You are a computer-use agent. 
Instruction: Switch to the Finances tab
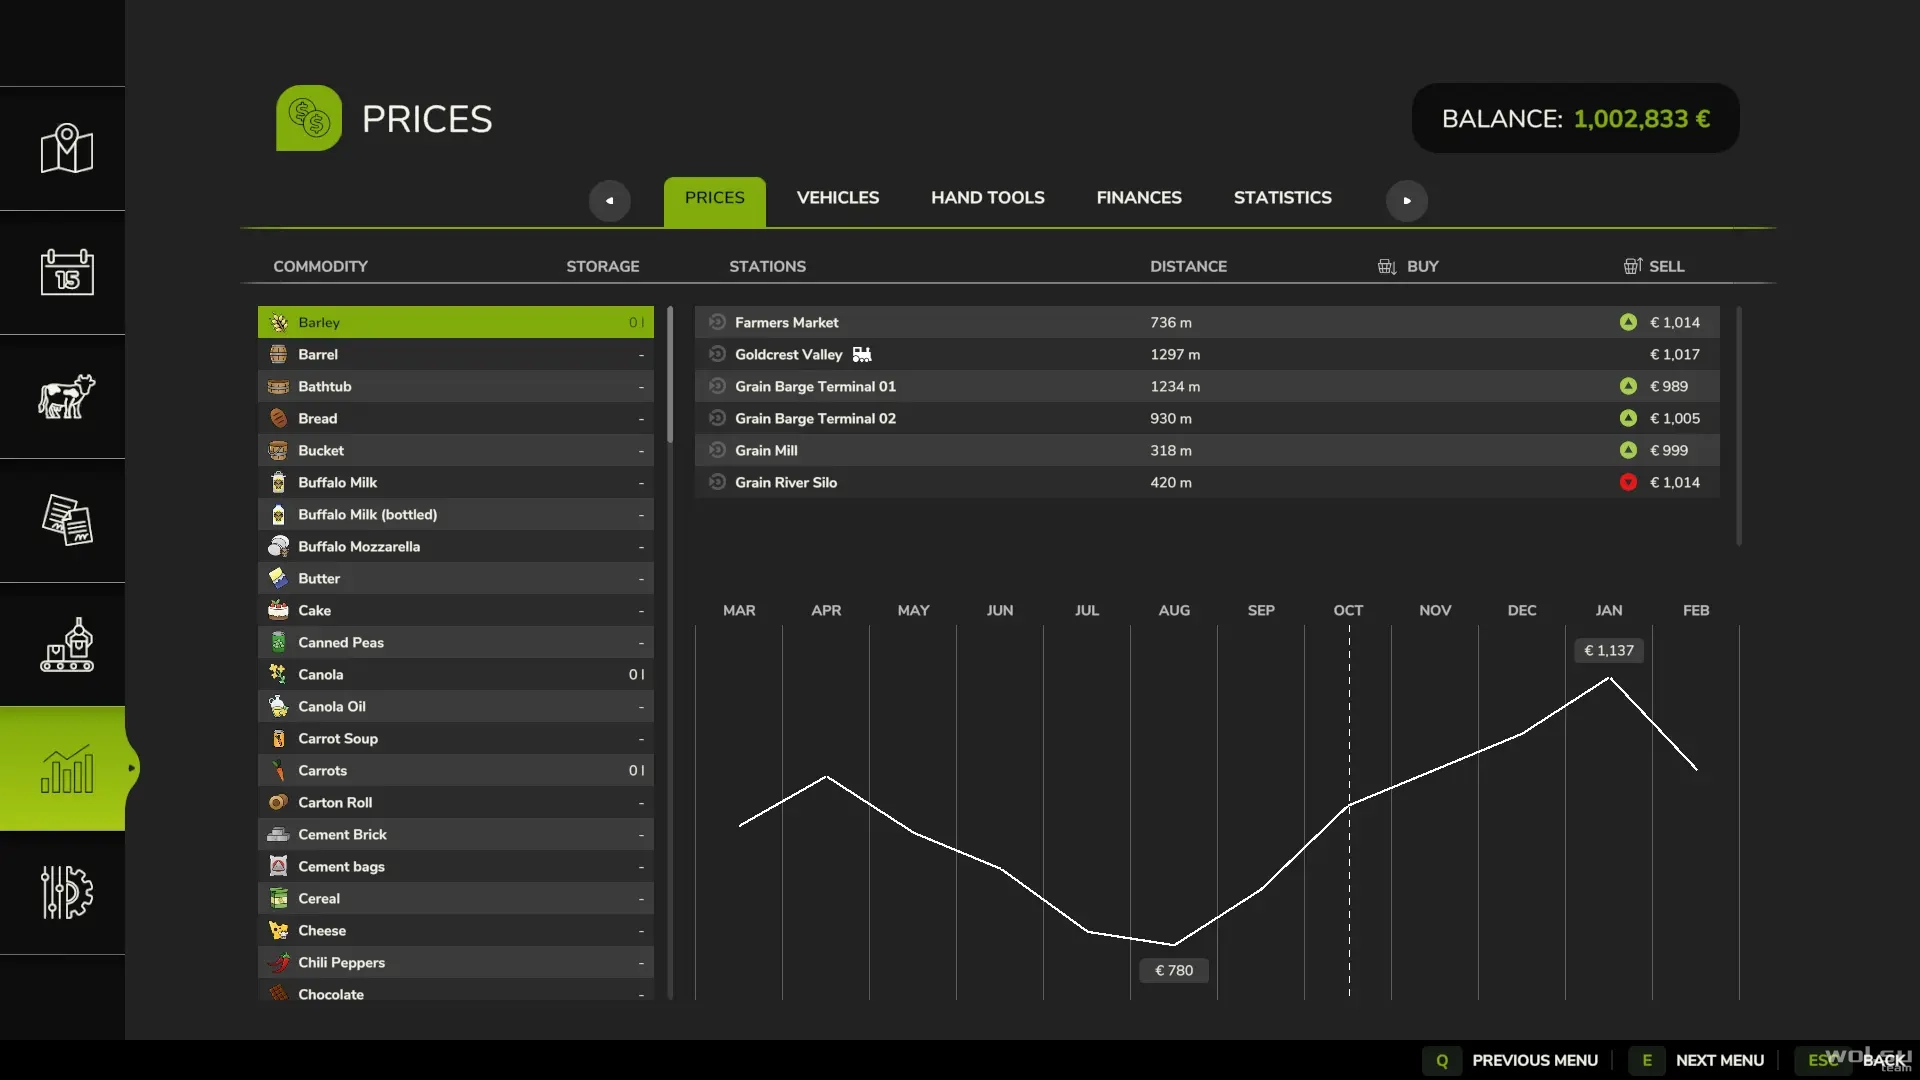click(1139, 198)
